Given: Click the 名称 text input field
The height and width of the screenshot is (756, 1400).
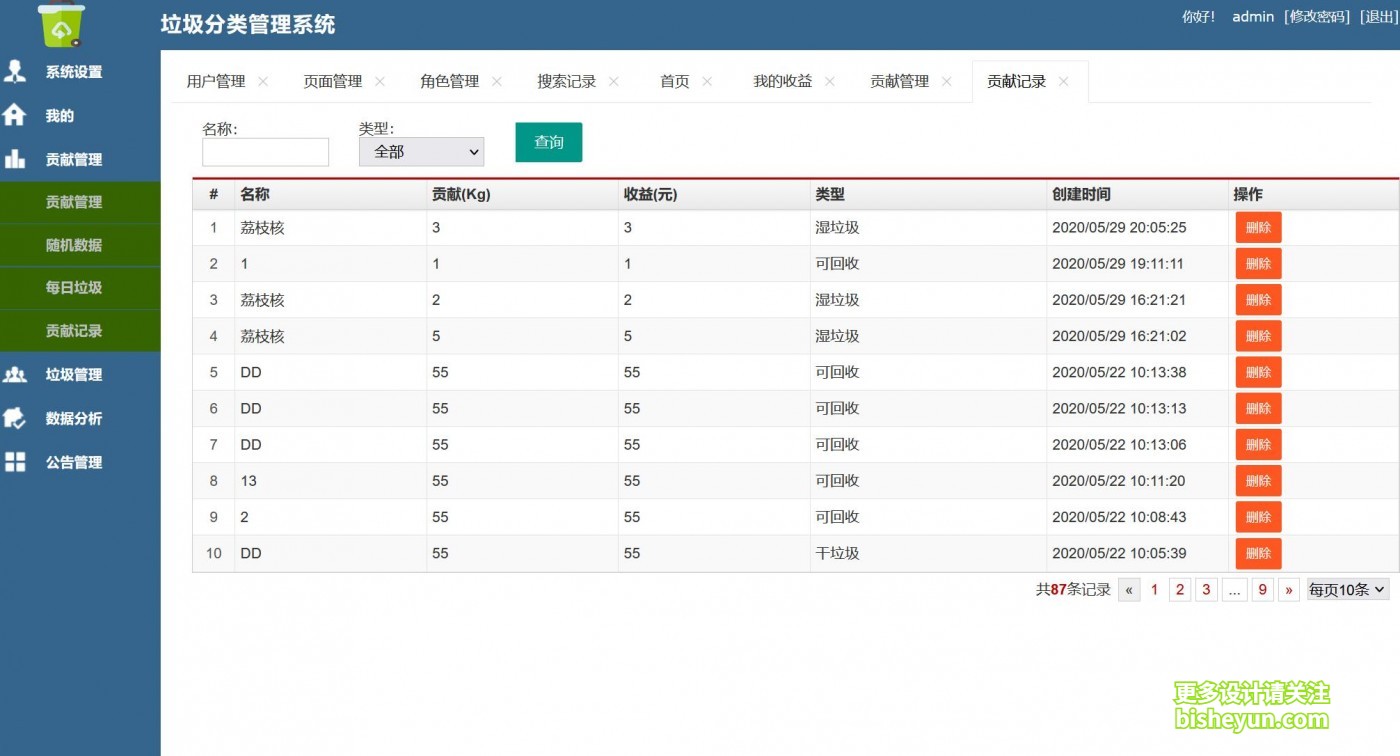Looking at the screenshot, I should point(265,152).
